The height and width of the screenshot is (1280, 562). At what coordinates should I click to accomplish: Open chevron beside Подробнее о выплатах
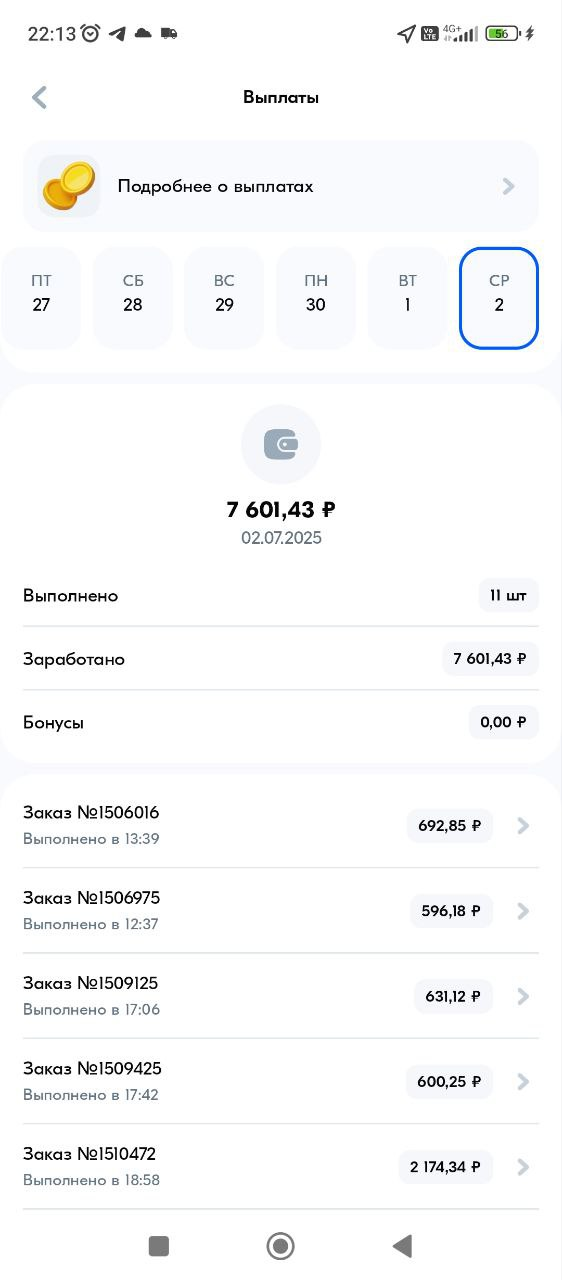pos(509,186)
